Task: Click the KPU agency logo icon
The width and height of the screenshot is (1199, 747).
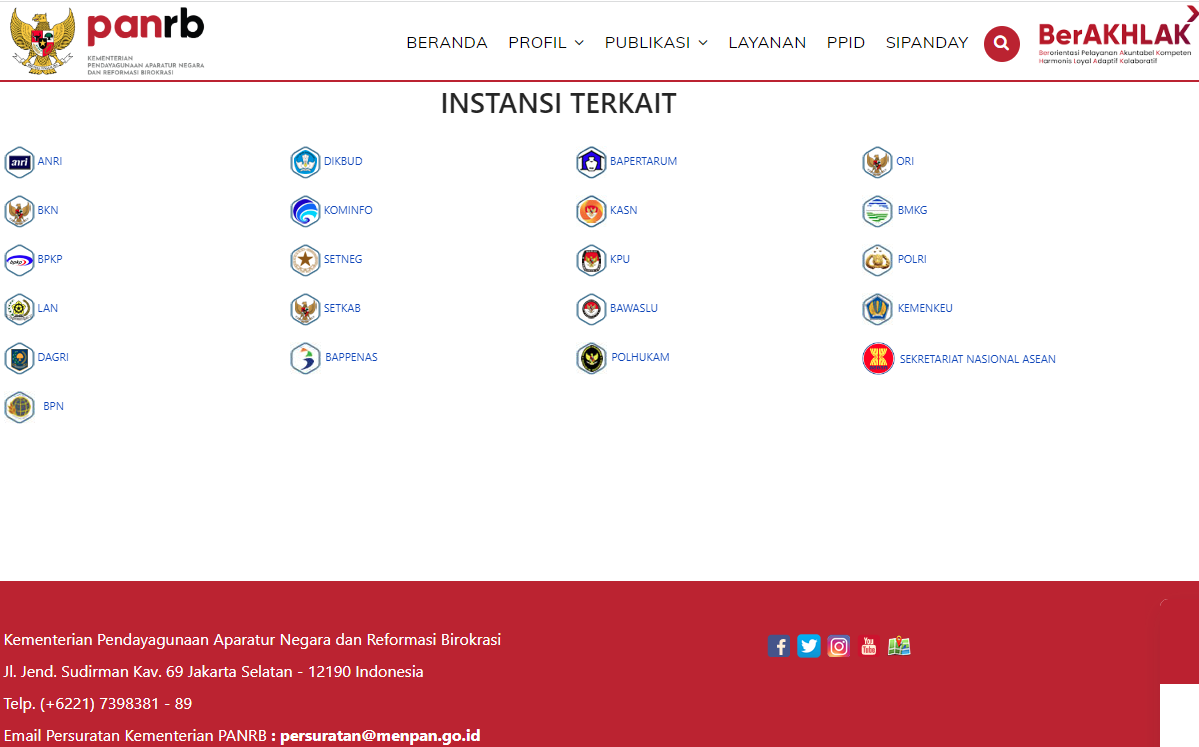Action: [x=591, y=260]
